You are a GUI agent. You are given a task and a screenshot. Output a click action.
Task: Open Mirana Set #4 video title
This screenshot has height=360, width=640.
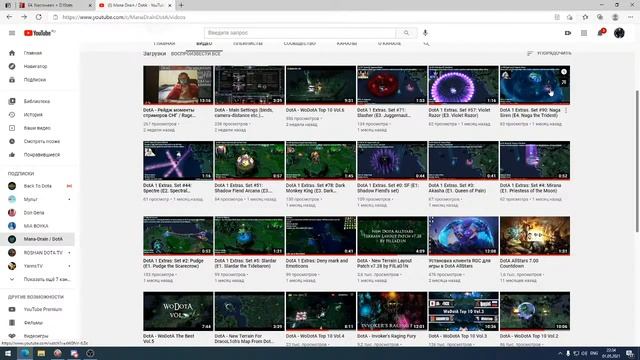tap(530, 188)
